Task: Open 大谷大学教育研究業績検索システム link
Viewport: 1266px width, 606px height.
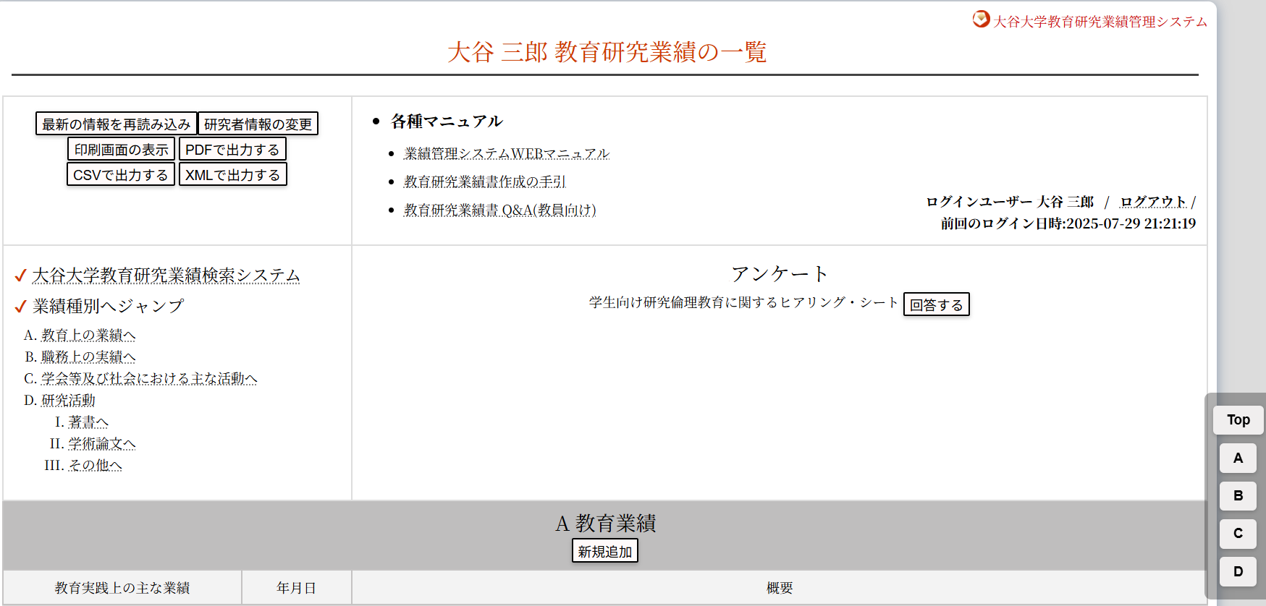Action: [166, 275]
